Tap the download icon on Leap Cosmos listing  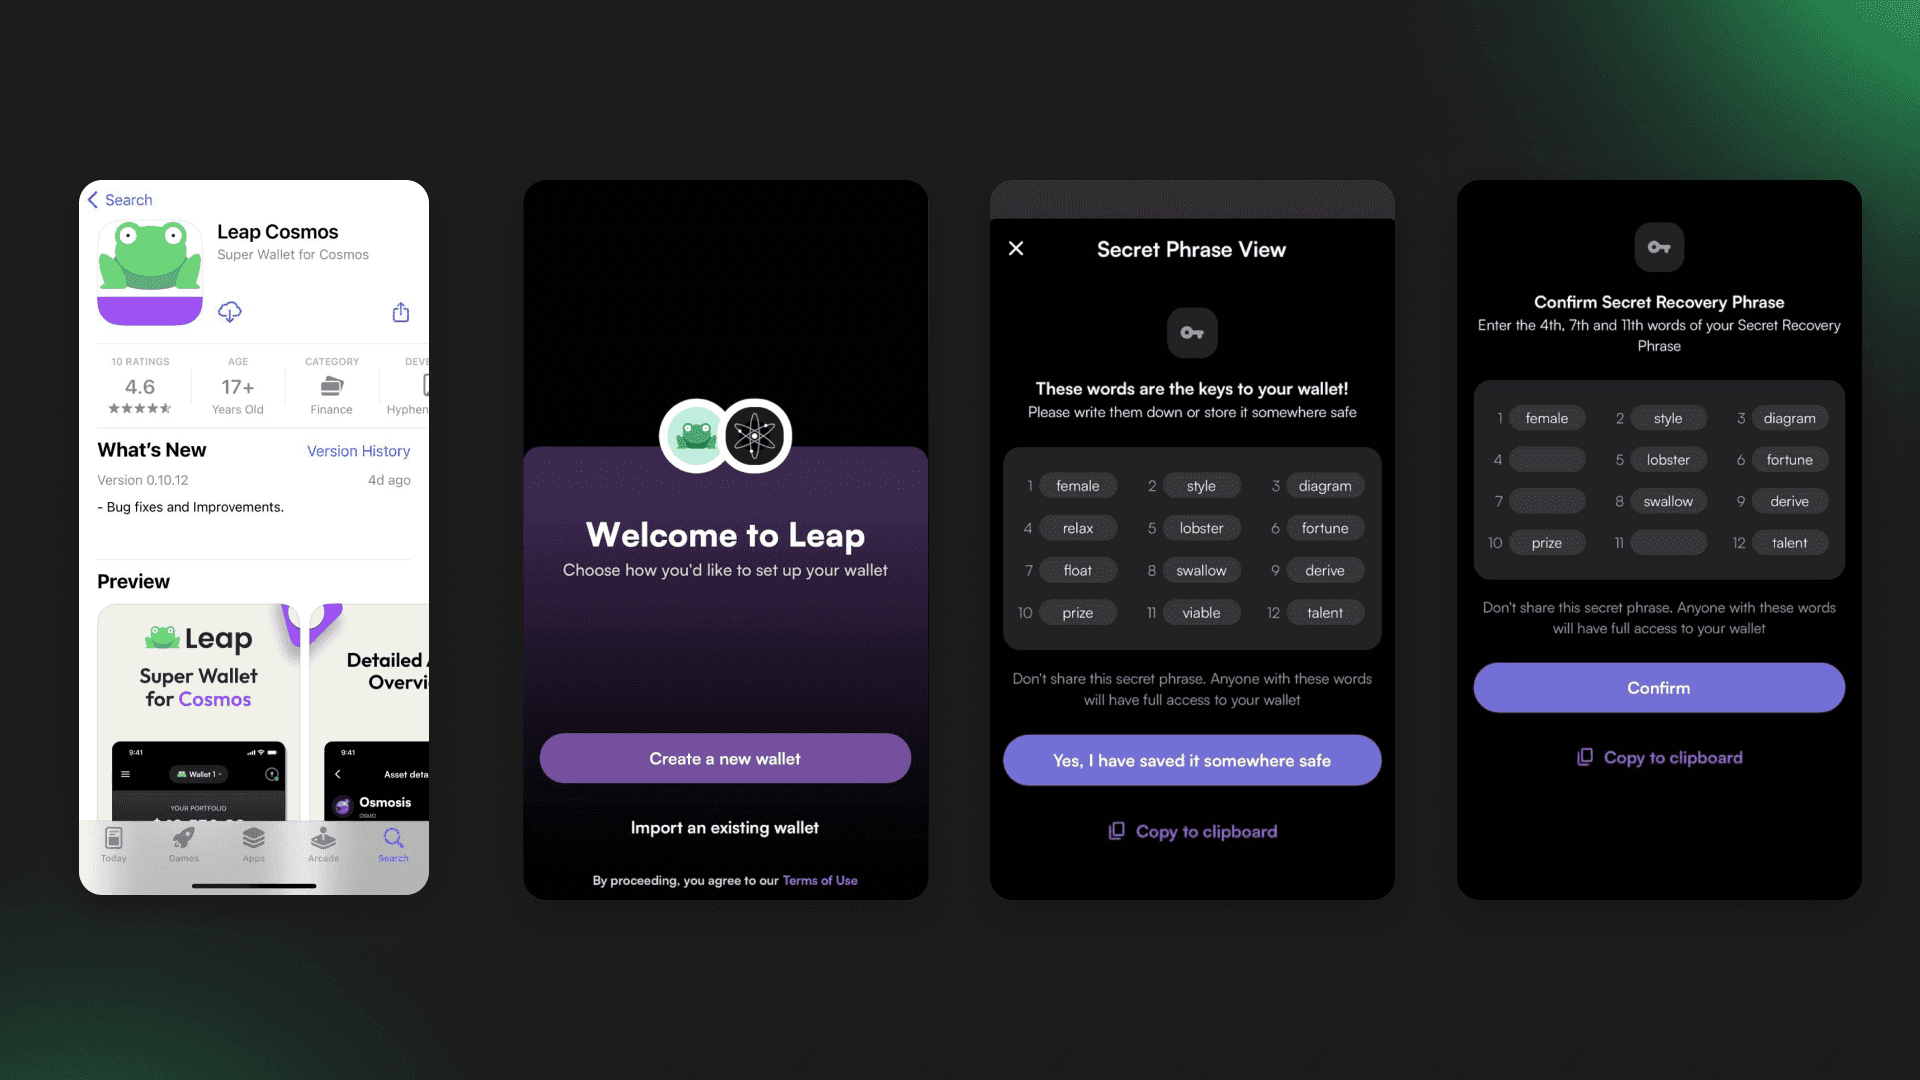pos(227,311)
